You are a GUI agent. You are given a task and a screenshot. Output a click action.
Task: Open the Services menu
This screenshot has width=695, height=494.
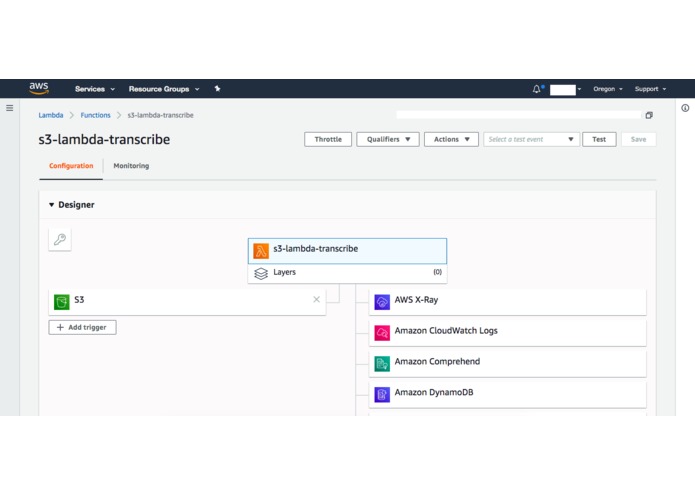(x=95, y=89)
